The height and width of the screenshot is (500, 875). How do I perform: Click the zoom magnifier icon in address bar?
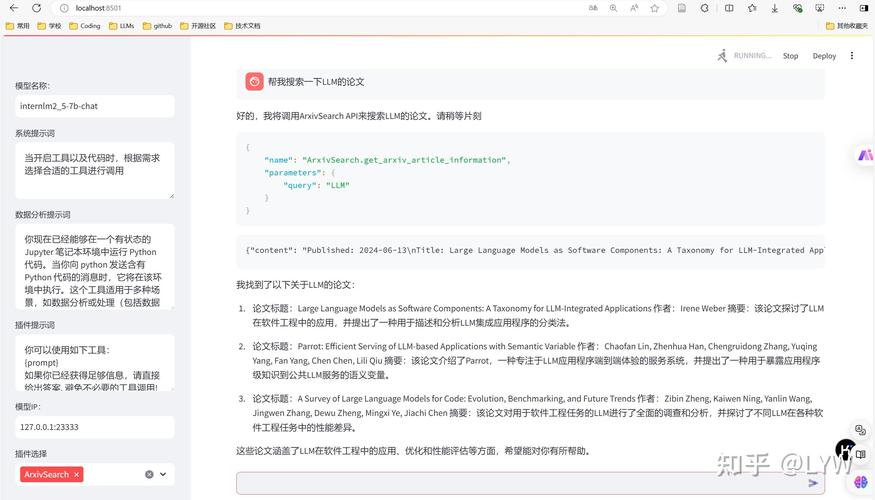[x=613, y=8]
